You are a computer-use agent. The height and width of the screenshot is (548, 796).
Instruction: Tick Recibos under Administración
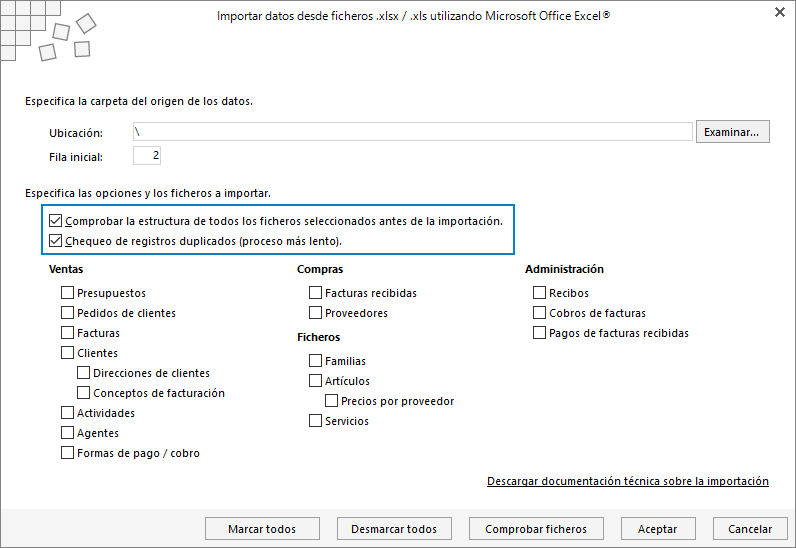[539, 293]
